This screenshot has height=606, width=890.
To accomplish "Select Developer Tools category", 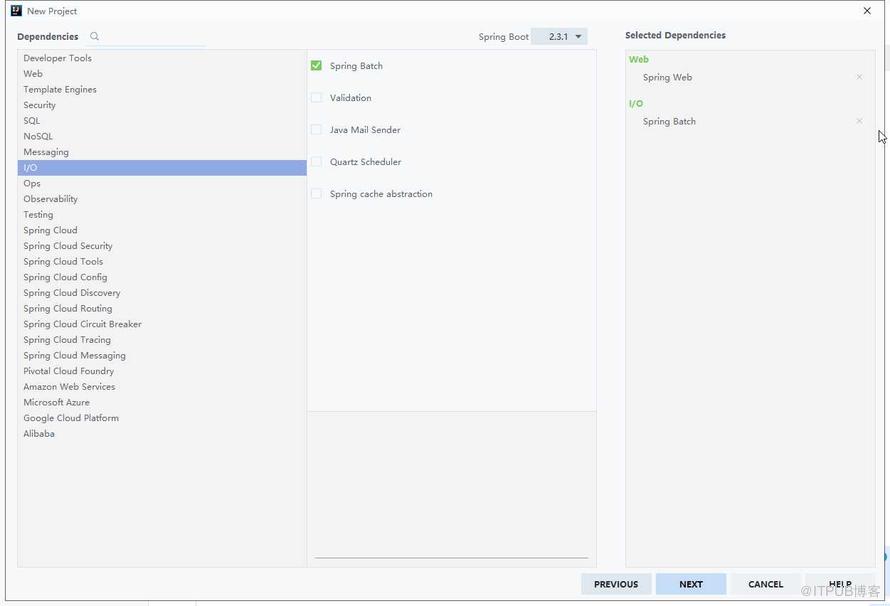I will click(162, 58).
